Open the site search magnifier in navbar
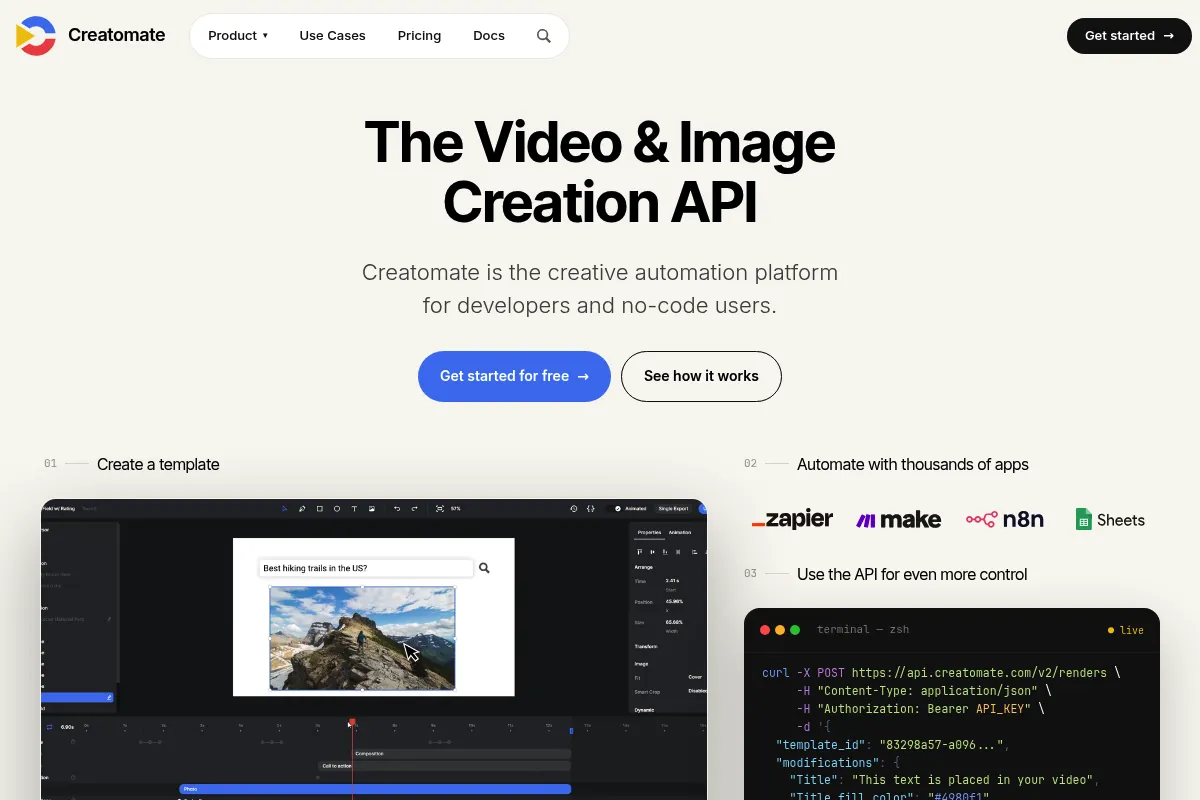The width and height of the screenshot is (1200, 800). coord(544,36)
